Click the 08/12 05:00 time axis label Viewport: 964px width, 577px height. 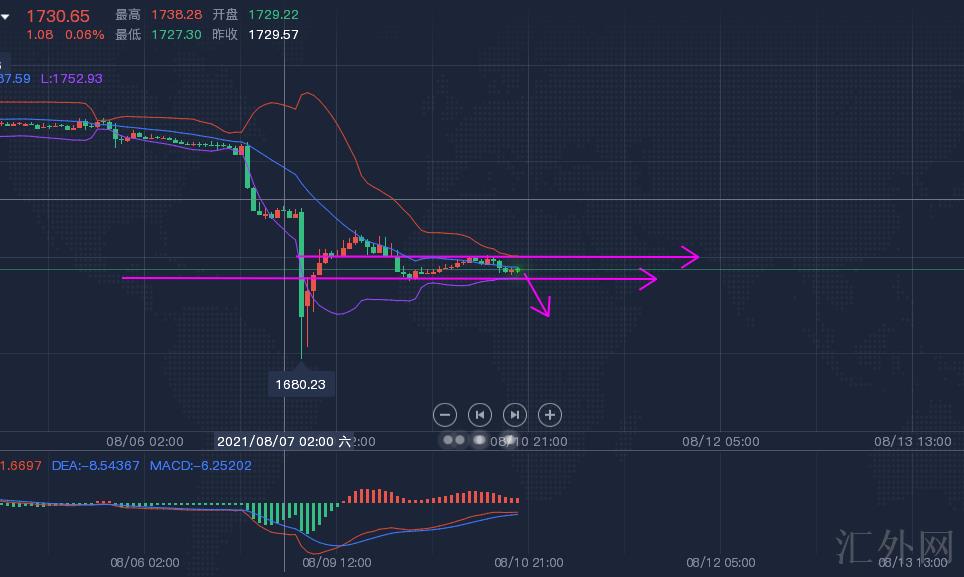tap(720, 441)
